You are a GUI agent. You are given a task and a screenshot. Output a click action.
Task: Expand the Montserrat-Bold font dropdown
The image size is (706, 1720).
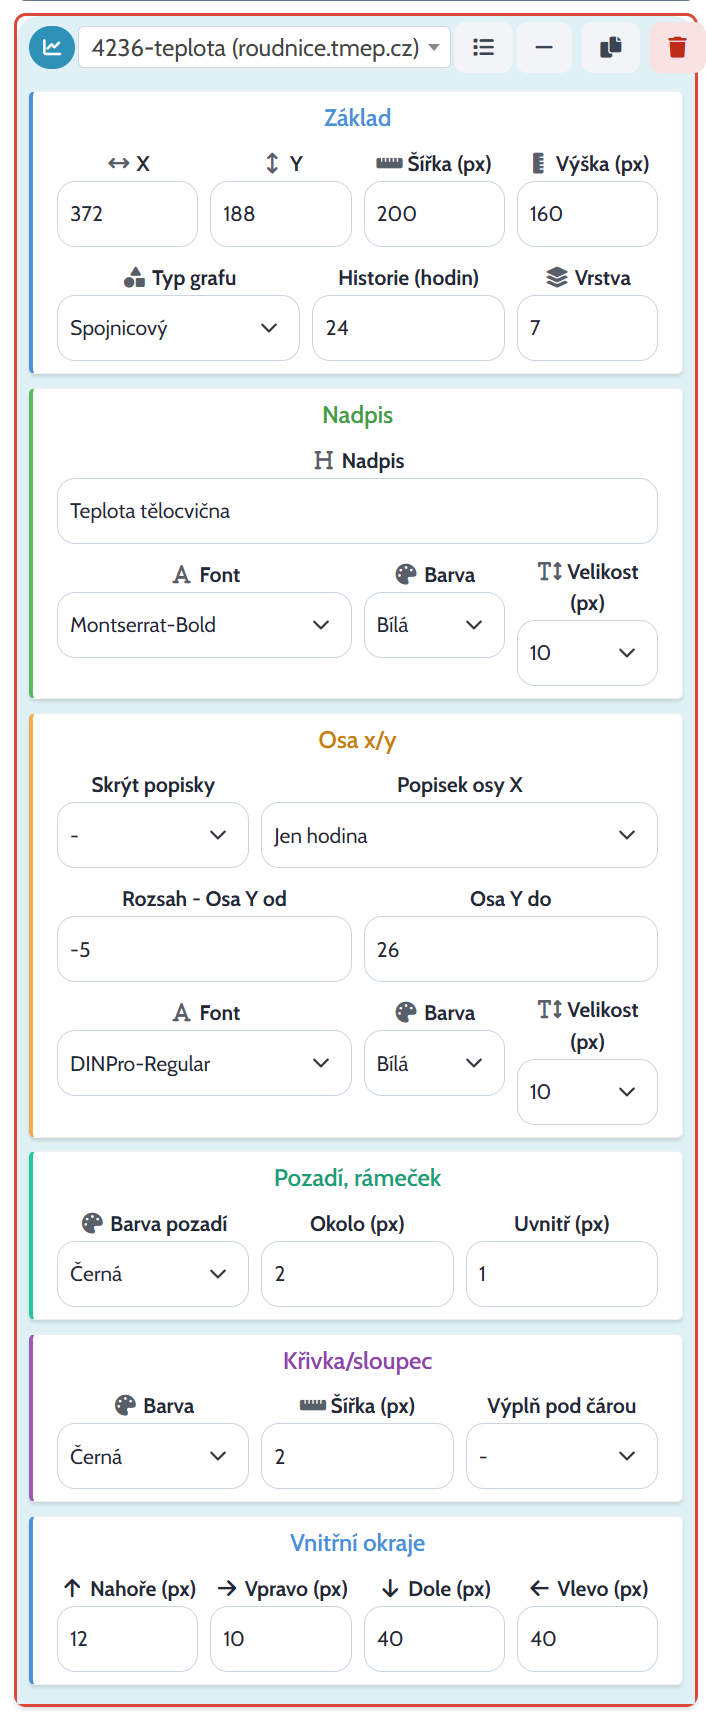coord(204,625)
